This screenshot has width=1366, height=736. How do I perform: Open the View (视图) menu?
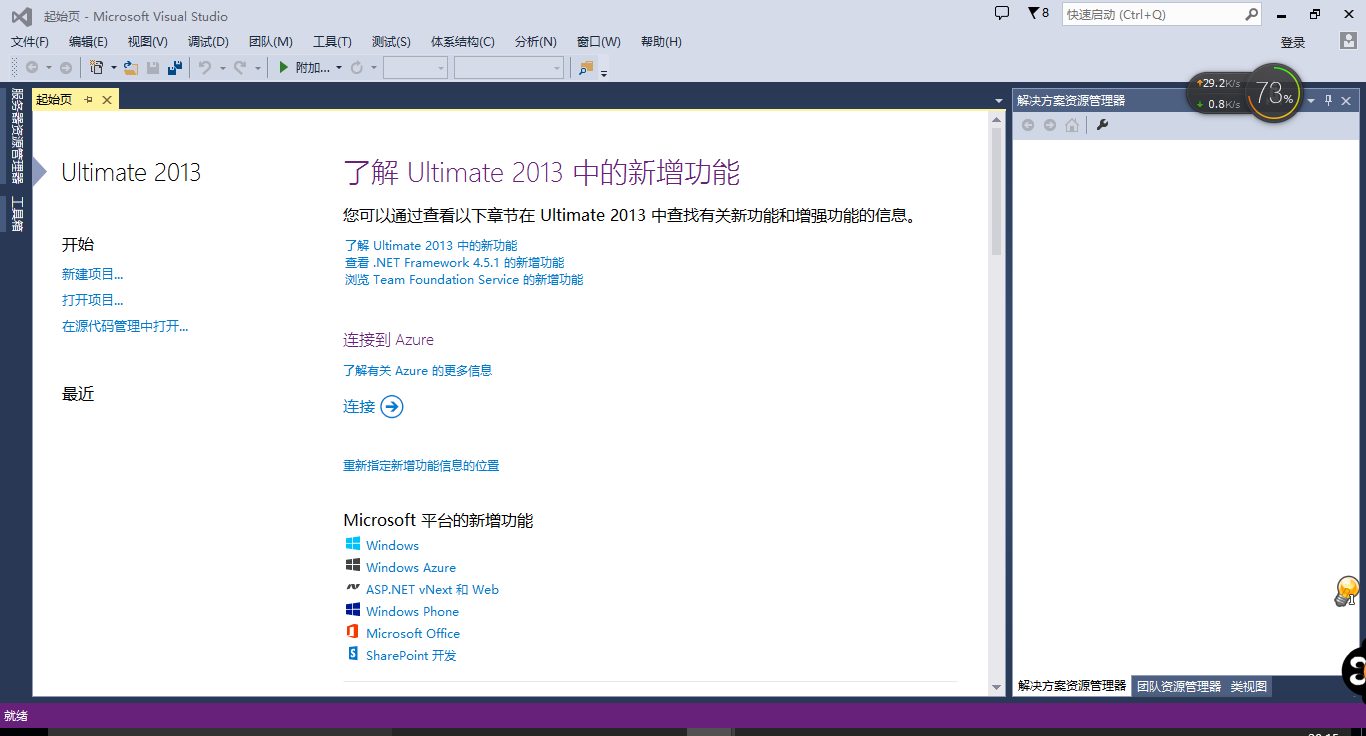pos(148,41)
